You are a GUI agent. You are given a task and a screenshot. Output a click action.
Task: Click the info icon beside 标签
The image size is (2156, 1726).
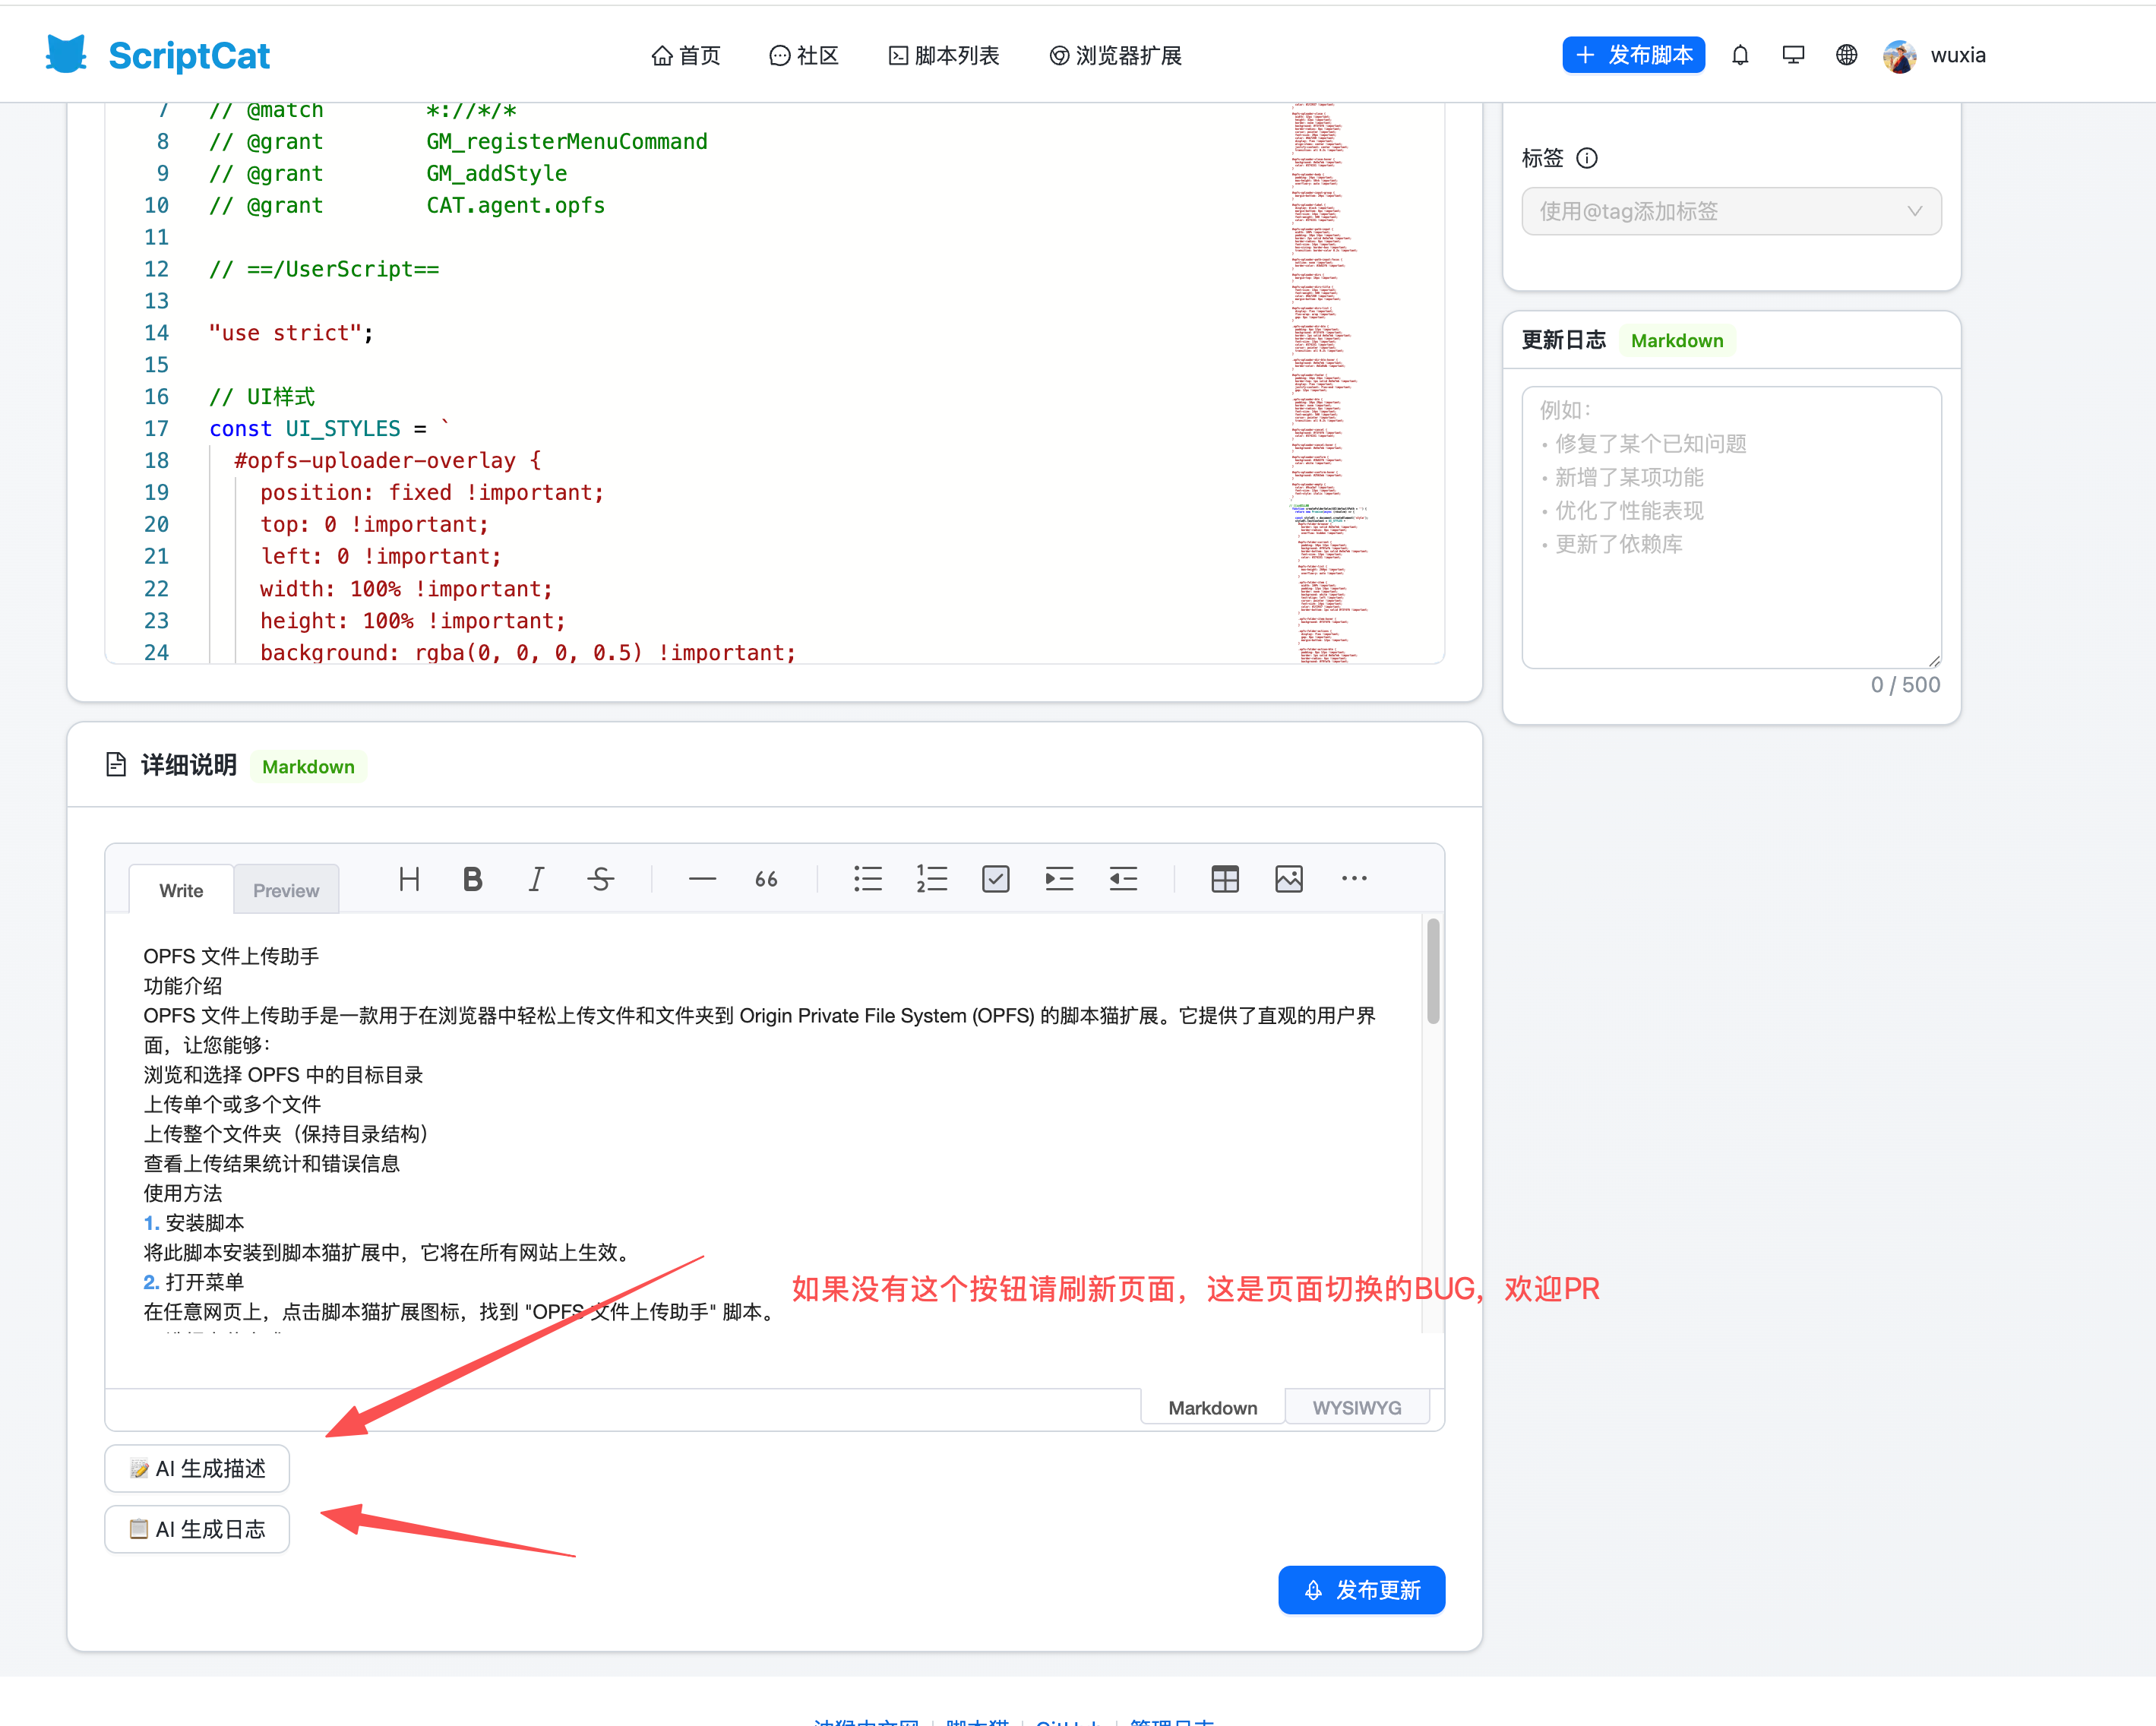point(1587,158)
